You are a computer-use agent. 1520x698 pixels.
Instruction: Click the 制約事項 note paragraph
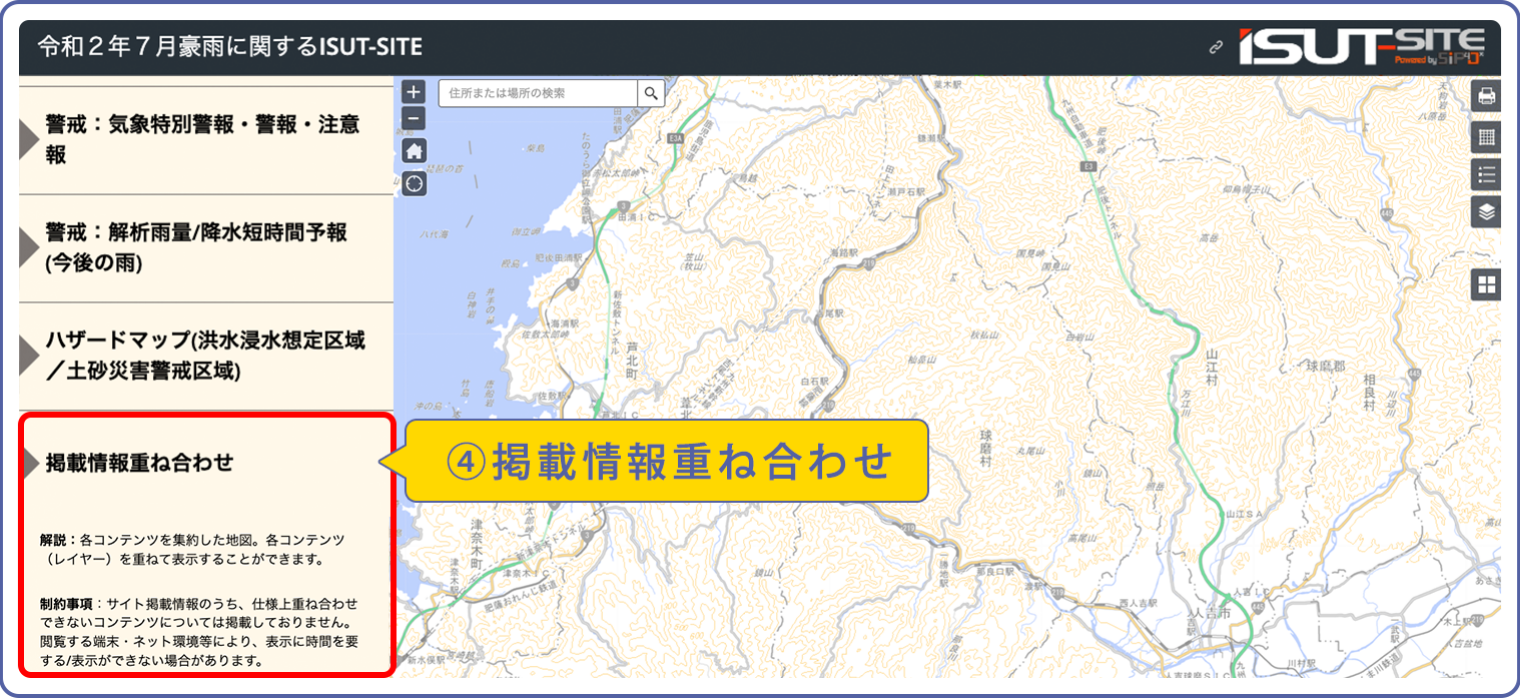200,633
